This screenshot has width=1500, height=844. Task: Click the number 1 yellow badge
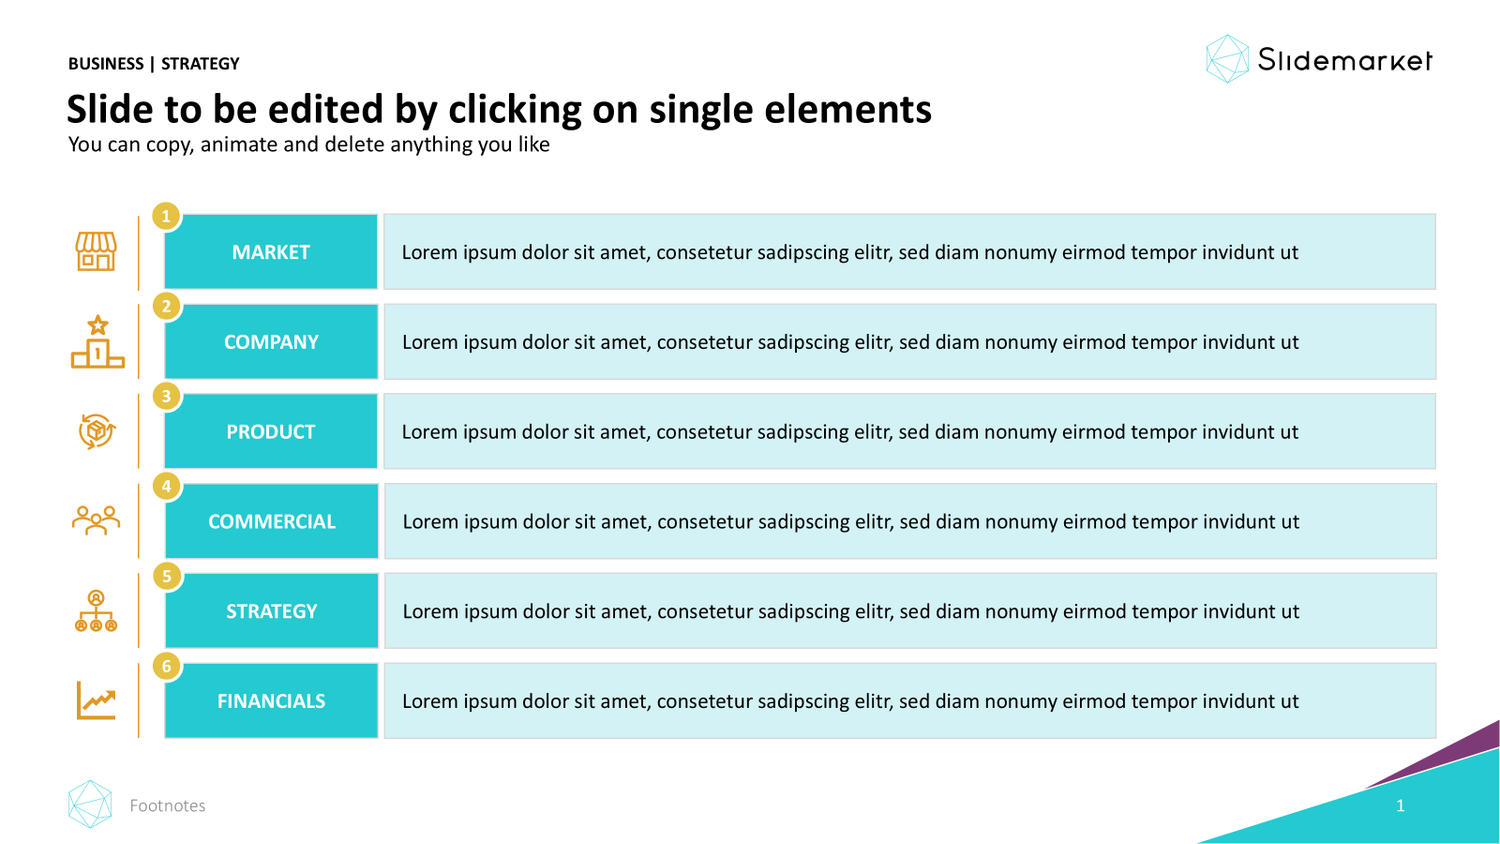(x=166, y=216)
